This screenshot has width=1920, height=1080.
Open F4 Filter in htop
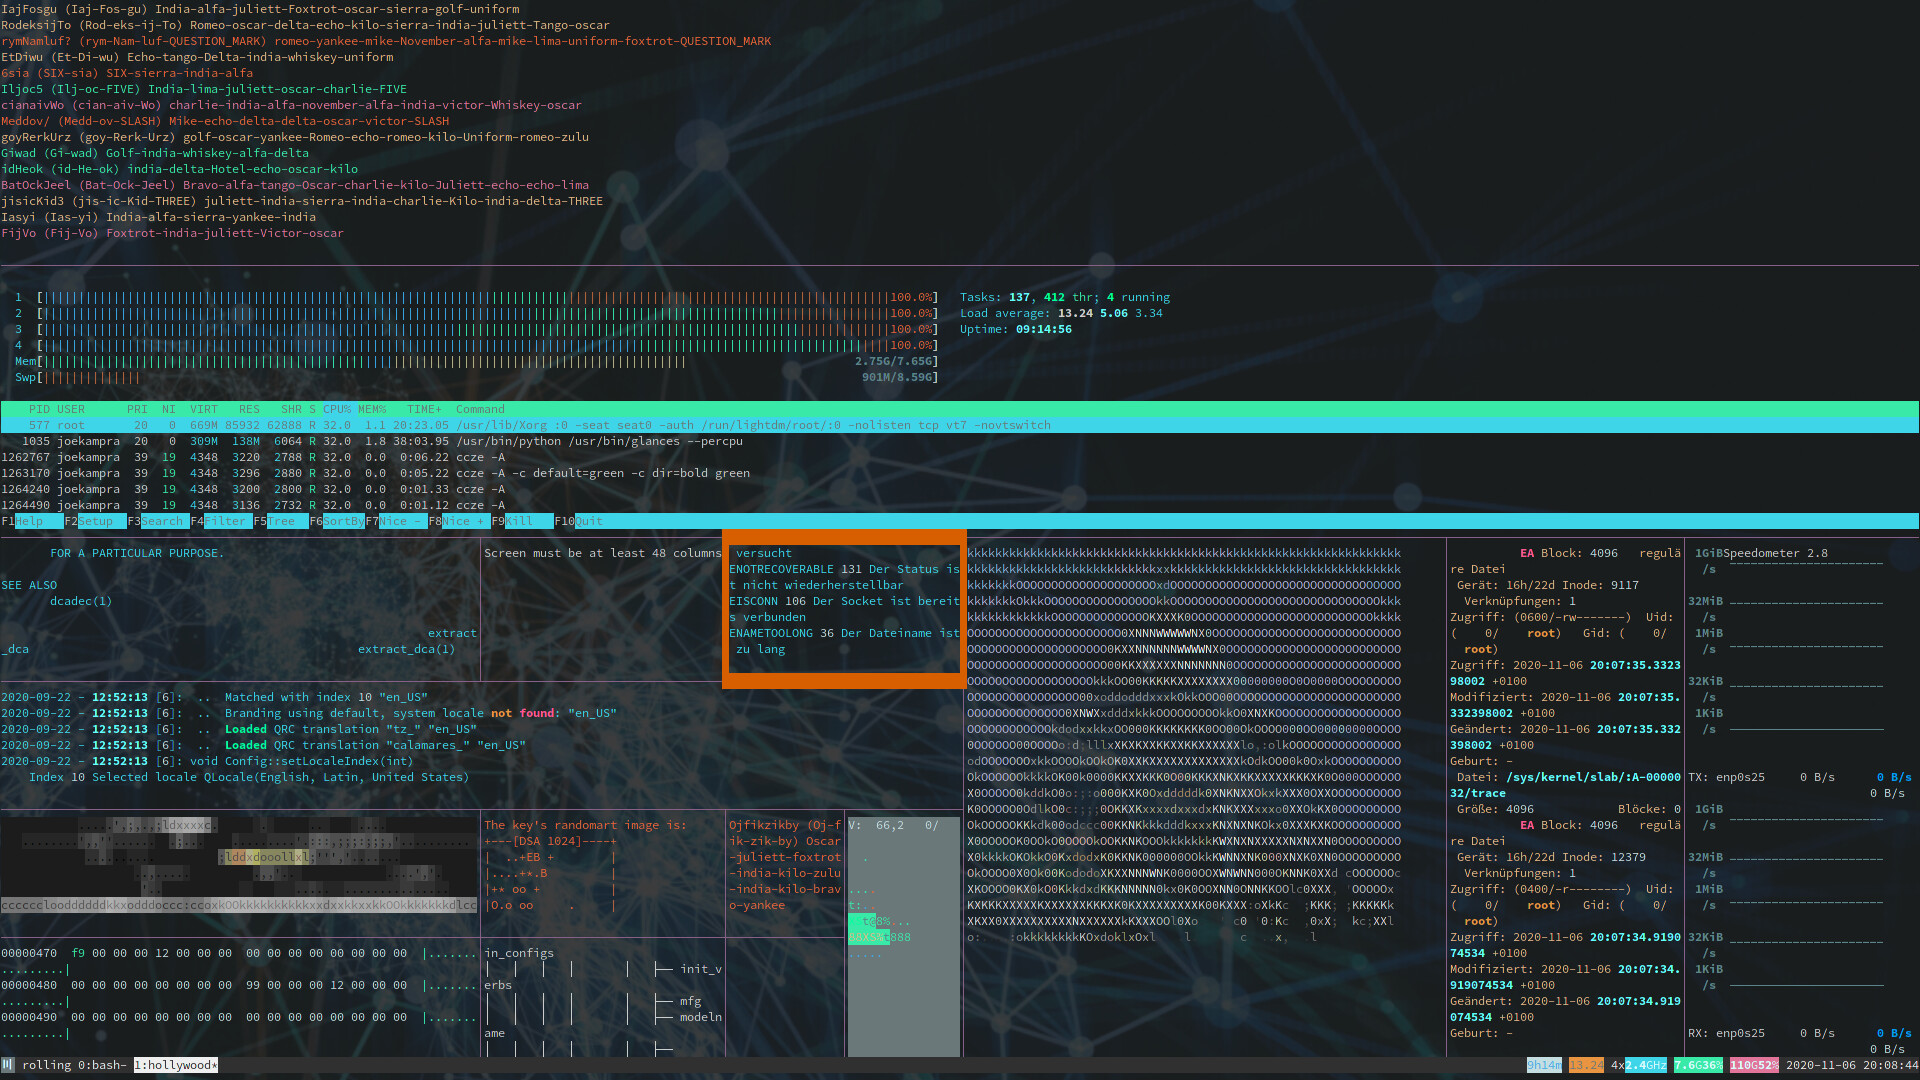tap(221, 521)
